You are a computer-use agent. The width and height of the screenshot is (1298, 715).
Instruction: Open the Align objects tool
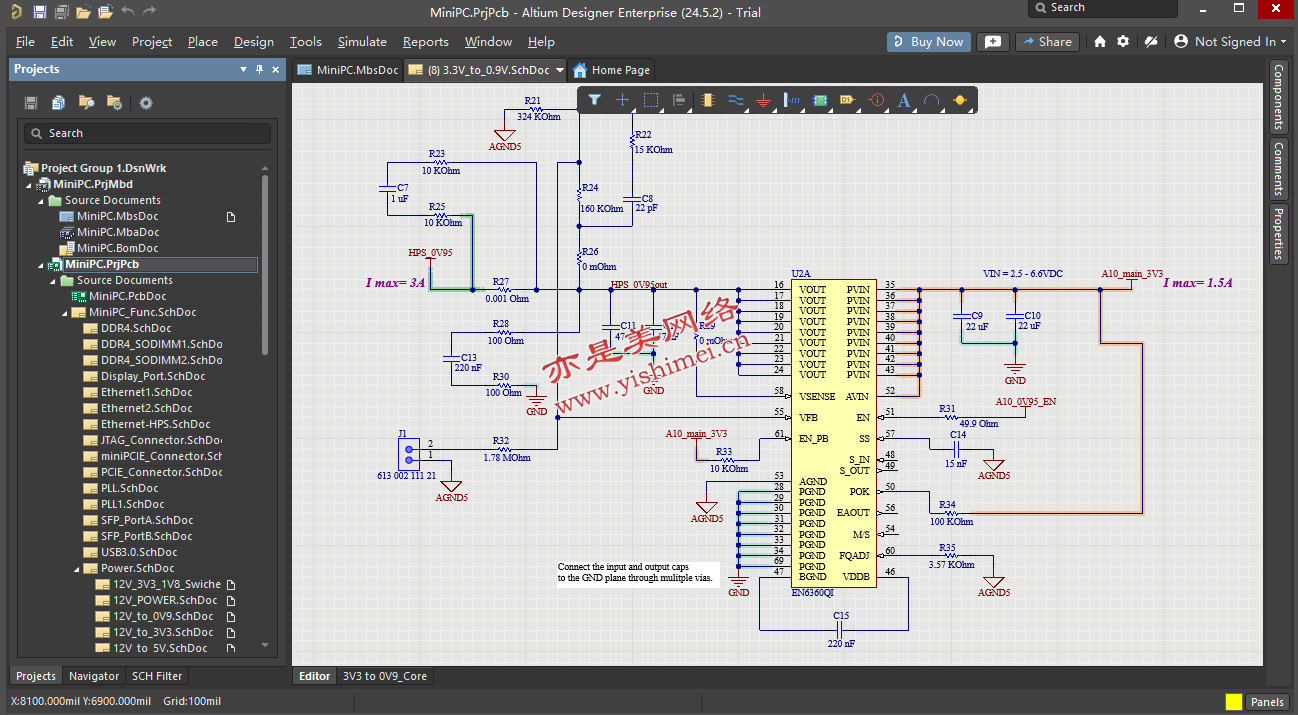coord(679,100)
